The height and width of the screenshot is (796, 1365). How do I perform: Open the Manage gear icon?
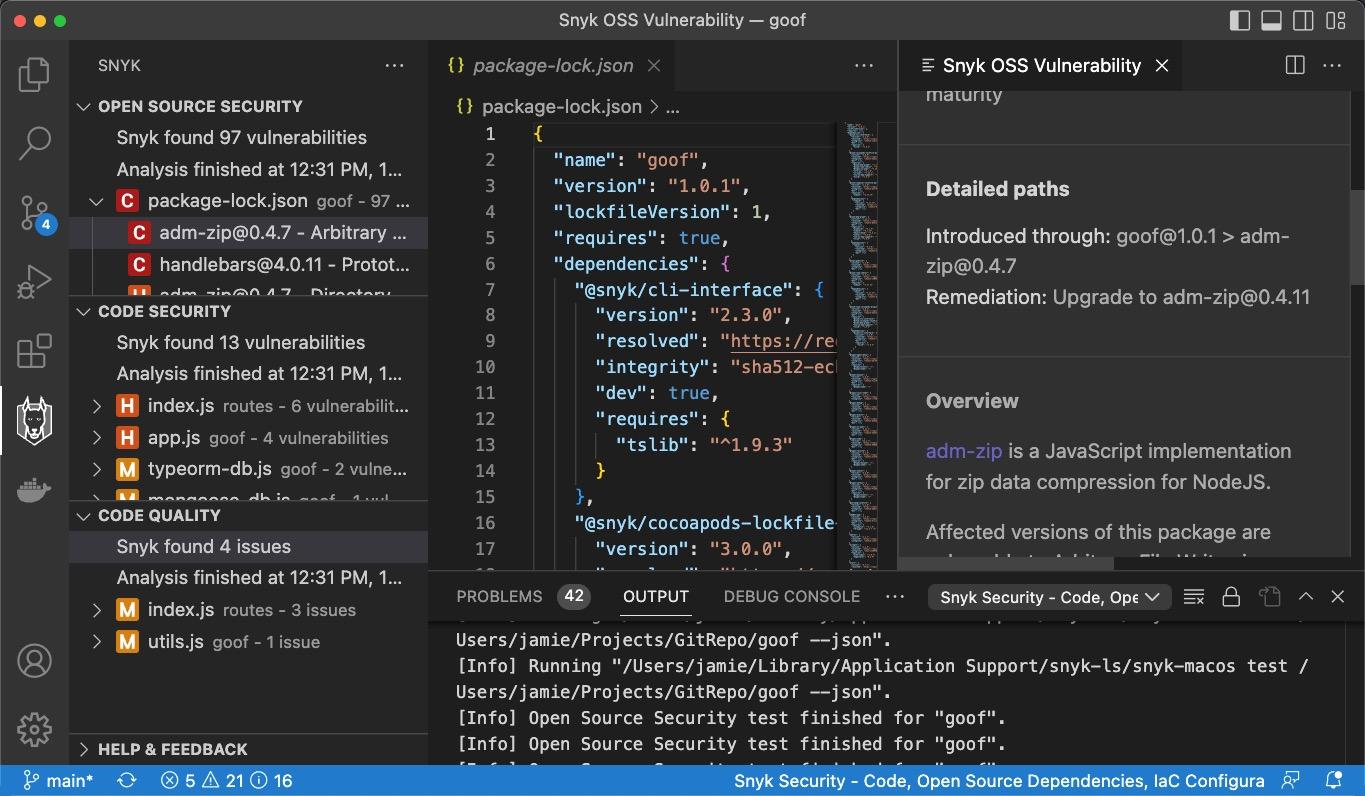pos(34,730)
